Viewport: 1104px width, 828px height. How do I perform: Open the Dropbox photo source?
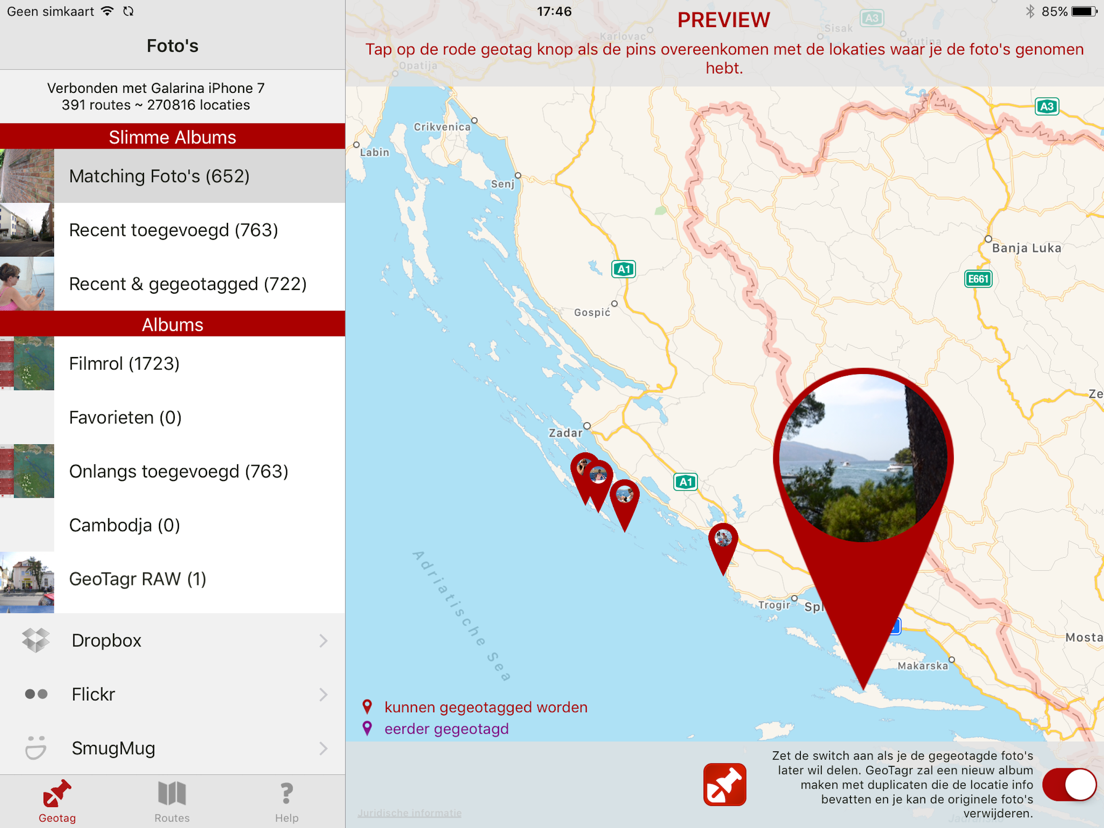[x=172, y=640]
